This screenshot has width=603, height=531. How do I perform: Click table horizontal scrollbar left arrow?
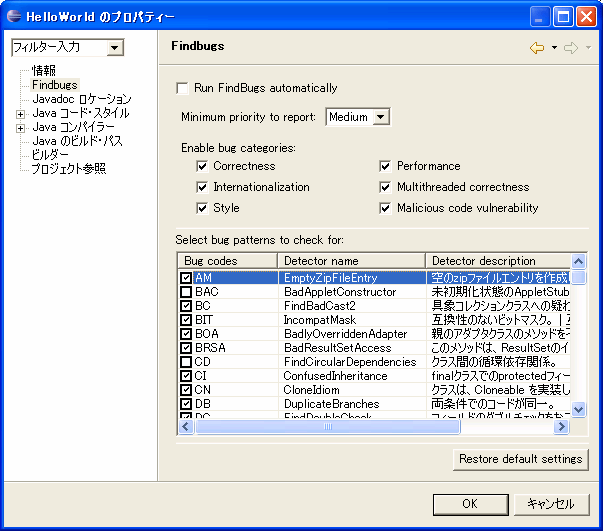click(x=186, y=426)
